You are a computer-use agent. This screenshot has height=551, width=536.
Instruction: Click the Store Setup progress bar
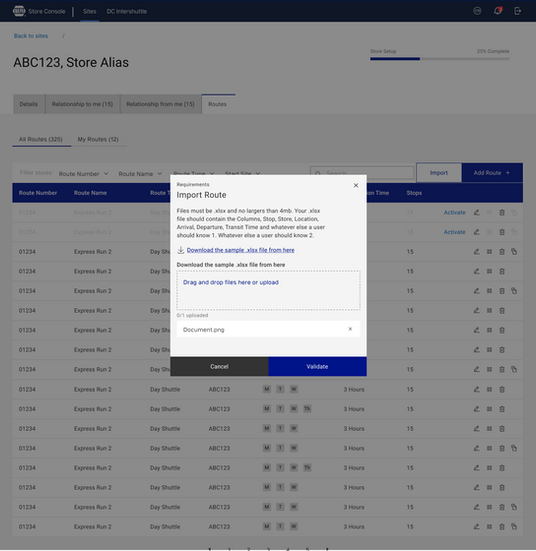(439, 59)
